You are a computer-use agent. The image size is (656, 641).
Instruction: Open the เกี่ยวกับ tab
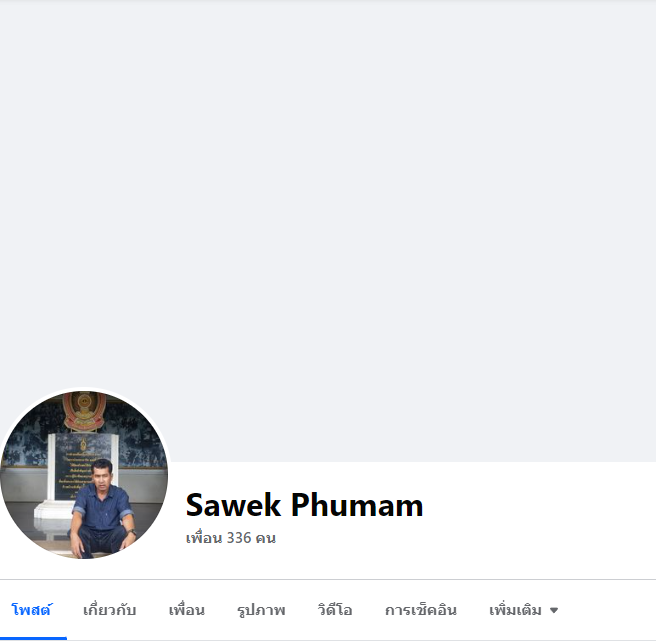pyautogui.click(x=110, y=610)
